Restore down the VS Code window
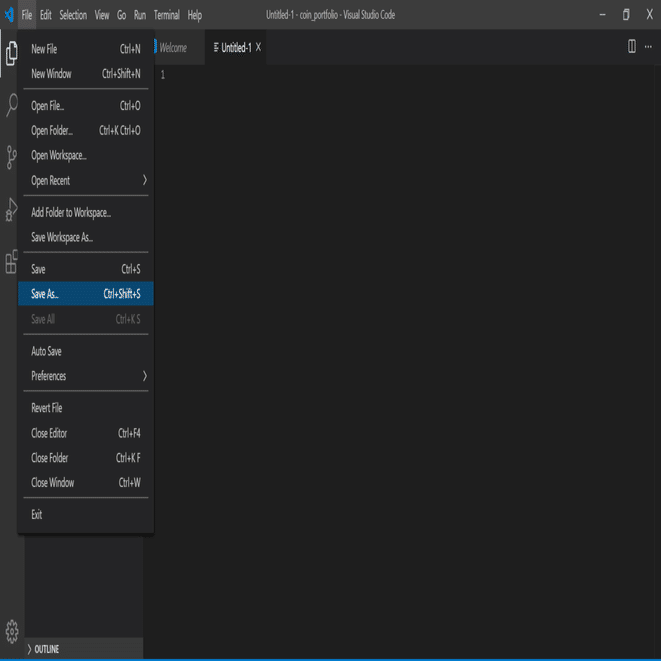 click(626, 15)
